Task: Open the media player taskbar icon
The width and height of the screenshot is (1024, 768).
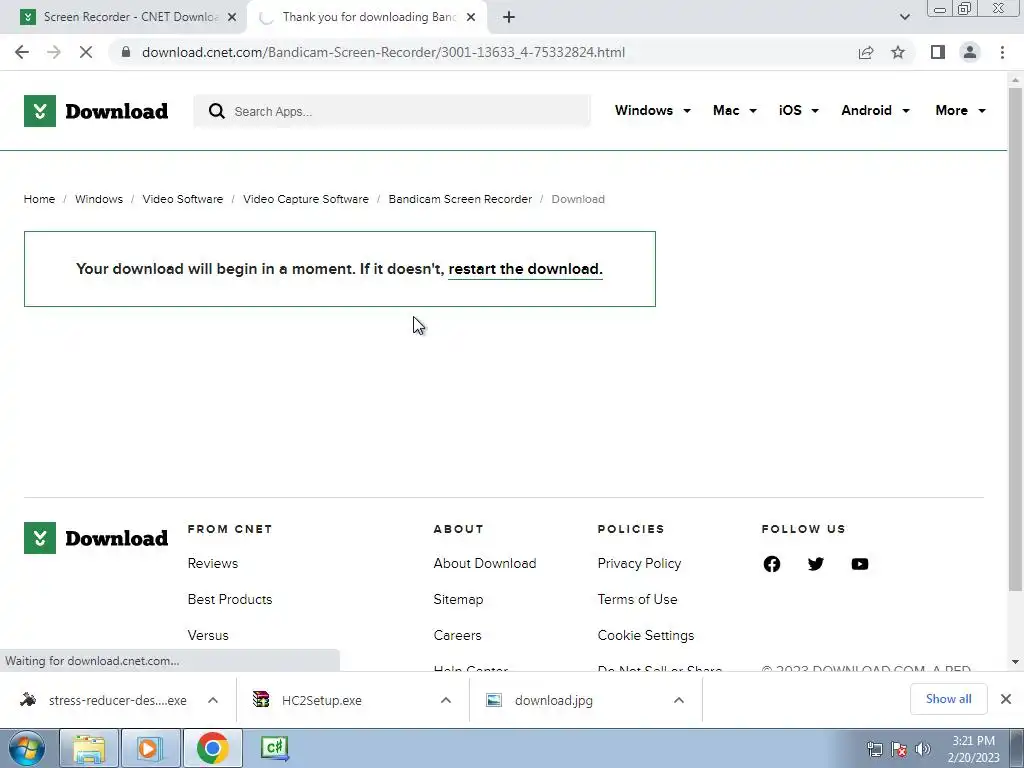Action: pyautogui.click(x=150, y=748)
